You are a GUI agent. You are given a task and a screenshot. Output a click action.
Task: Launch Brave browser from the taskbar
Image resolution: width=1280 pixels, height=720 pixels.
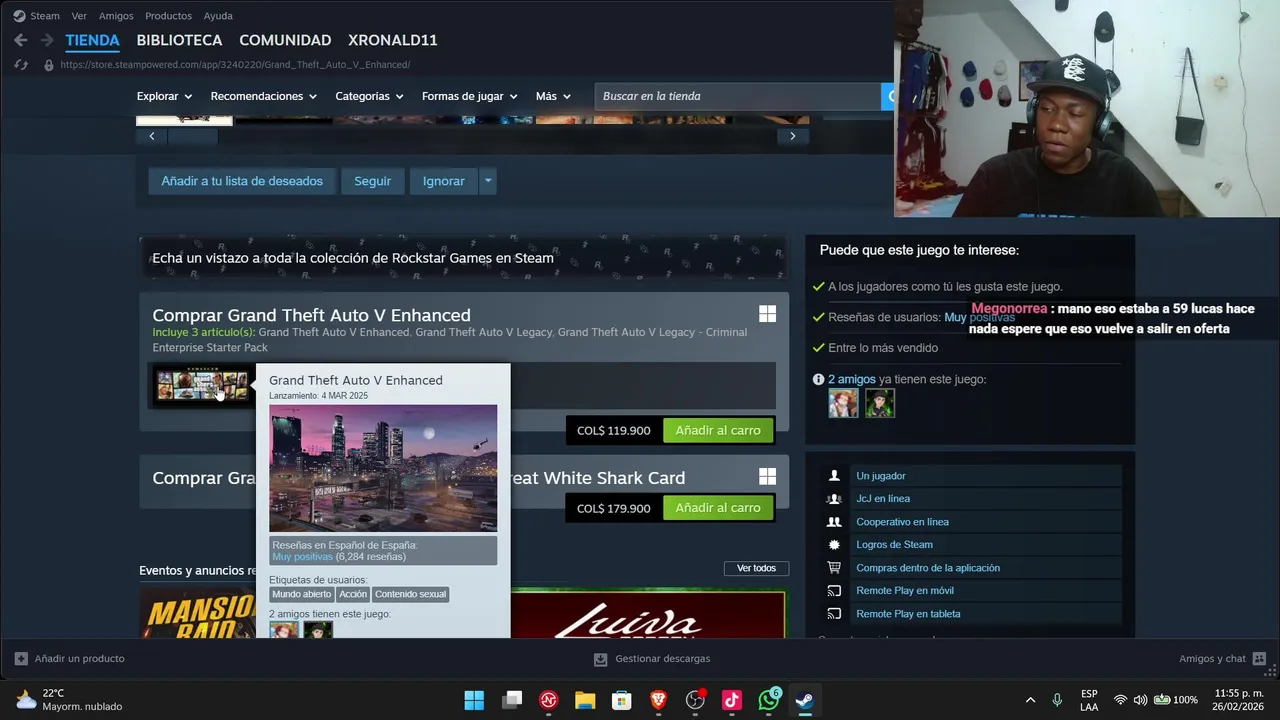(658, 700)
